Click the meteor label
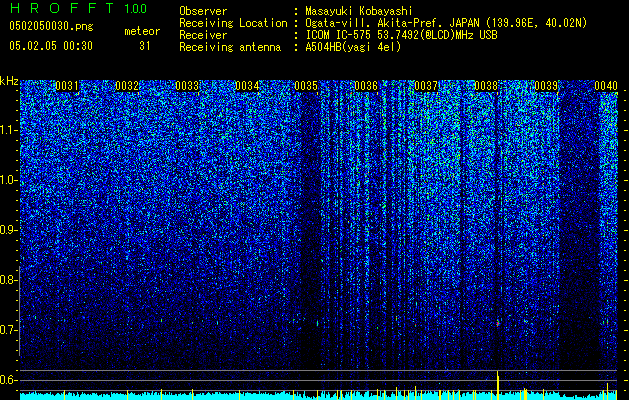Image resolution: width=629 pixels, height=400 pixels. click(142, 31)
